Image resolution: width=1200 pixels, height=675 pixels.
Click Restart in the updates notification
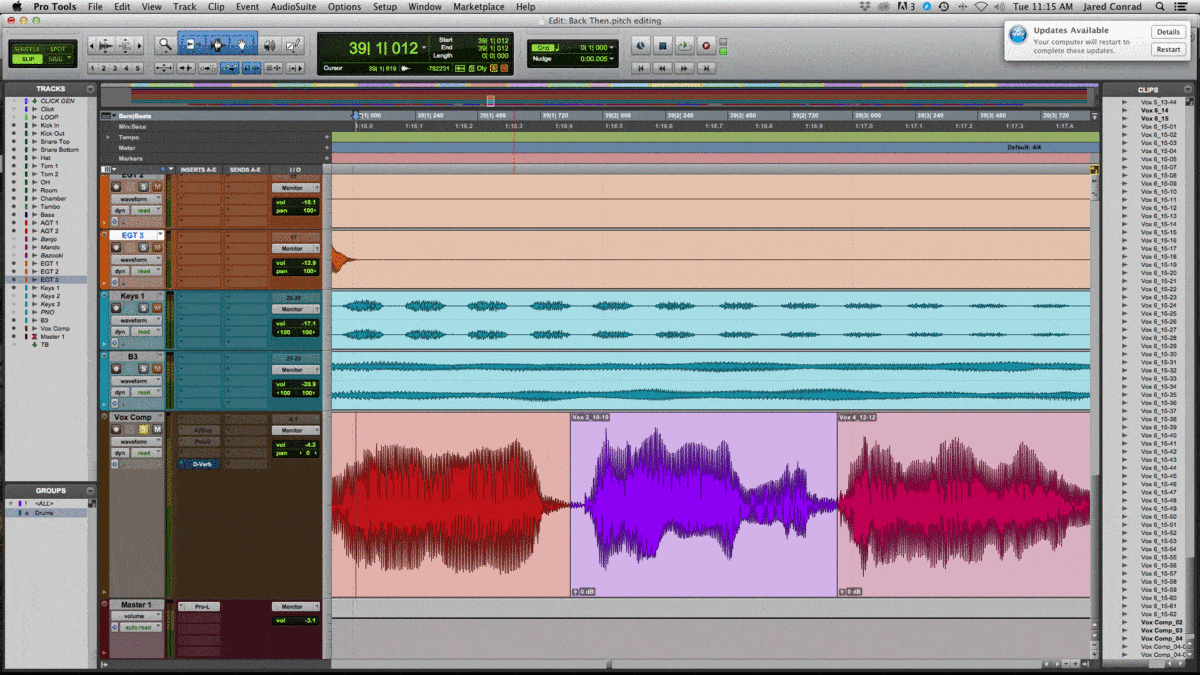(x=1169, y=49)
